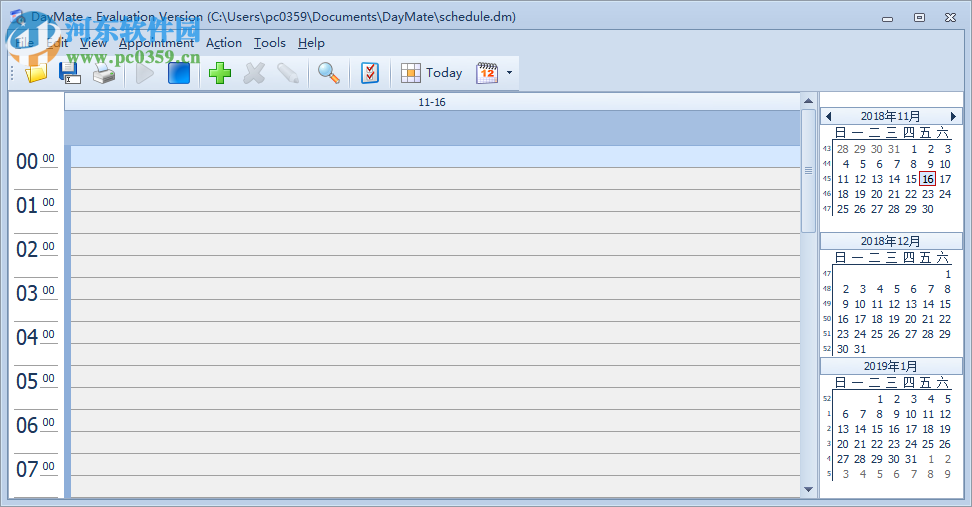972x507 pixels.
Task: Search appointments with magnifying glass icon
Action: pyautogui.click(x=329, y=73)
